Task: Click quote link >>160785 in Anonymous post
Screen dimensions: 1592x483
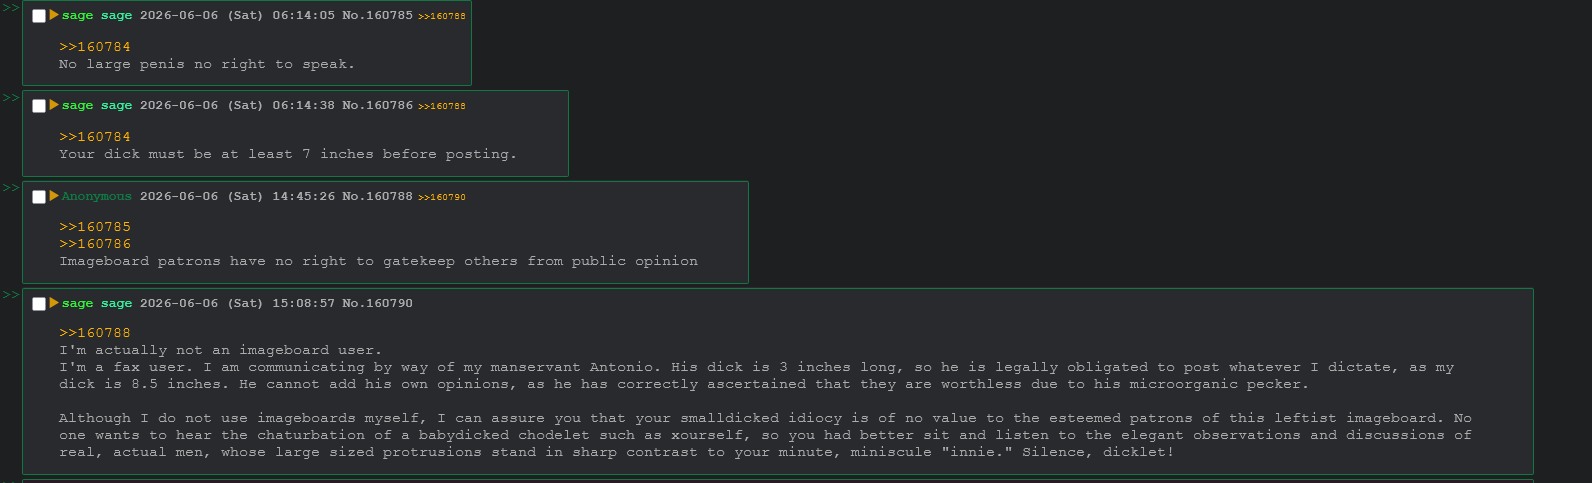Action: (95, 227)
